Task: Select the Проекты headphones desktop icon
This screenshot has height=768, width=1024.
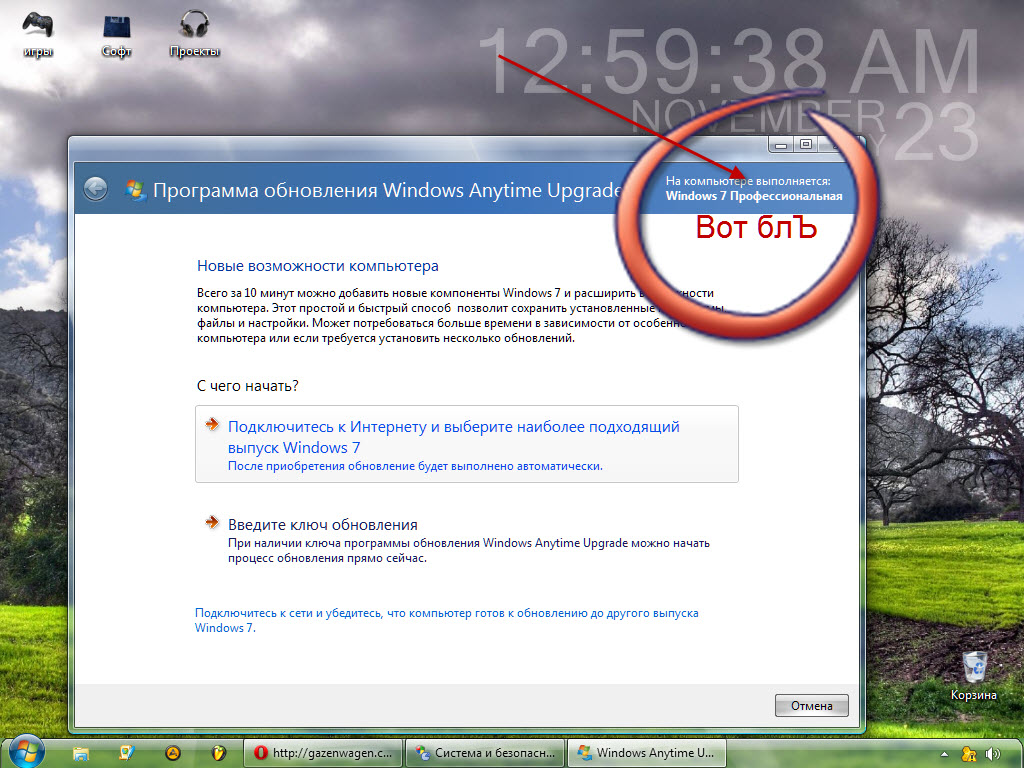Action: [x=194, y=34]
